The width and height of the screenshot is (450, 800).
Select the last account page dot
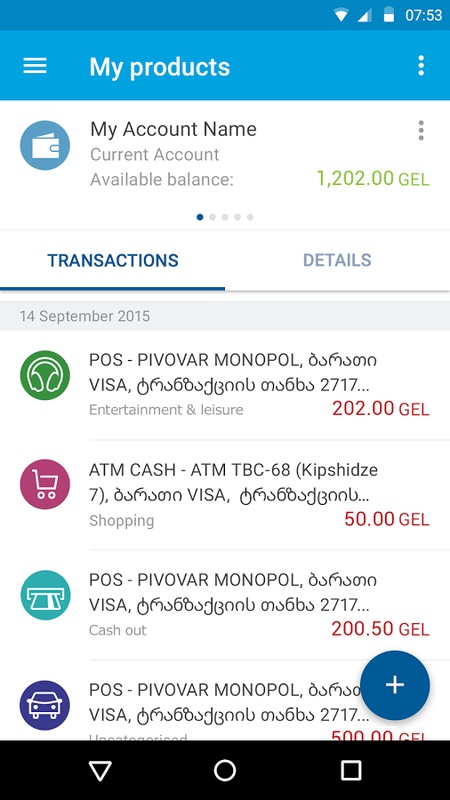250,217
